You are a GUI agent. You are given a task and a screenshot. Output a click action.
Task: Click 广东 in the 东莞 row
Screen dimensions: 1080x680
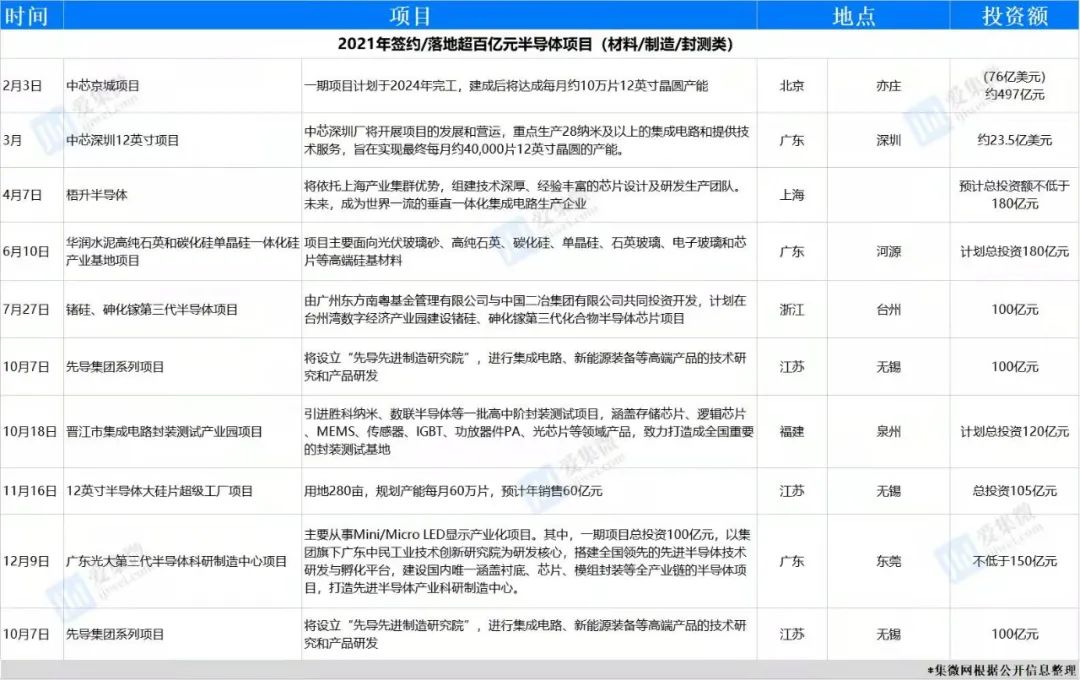[791, 561]
